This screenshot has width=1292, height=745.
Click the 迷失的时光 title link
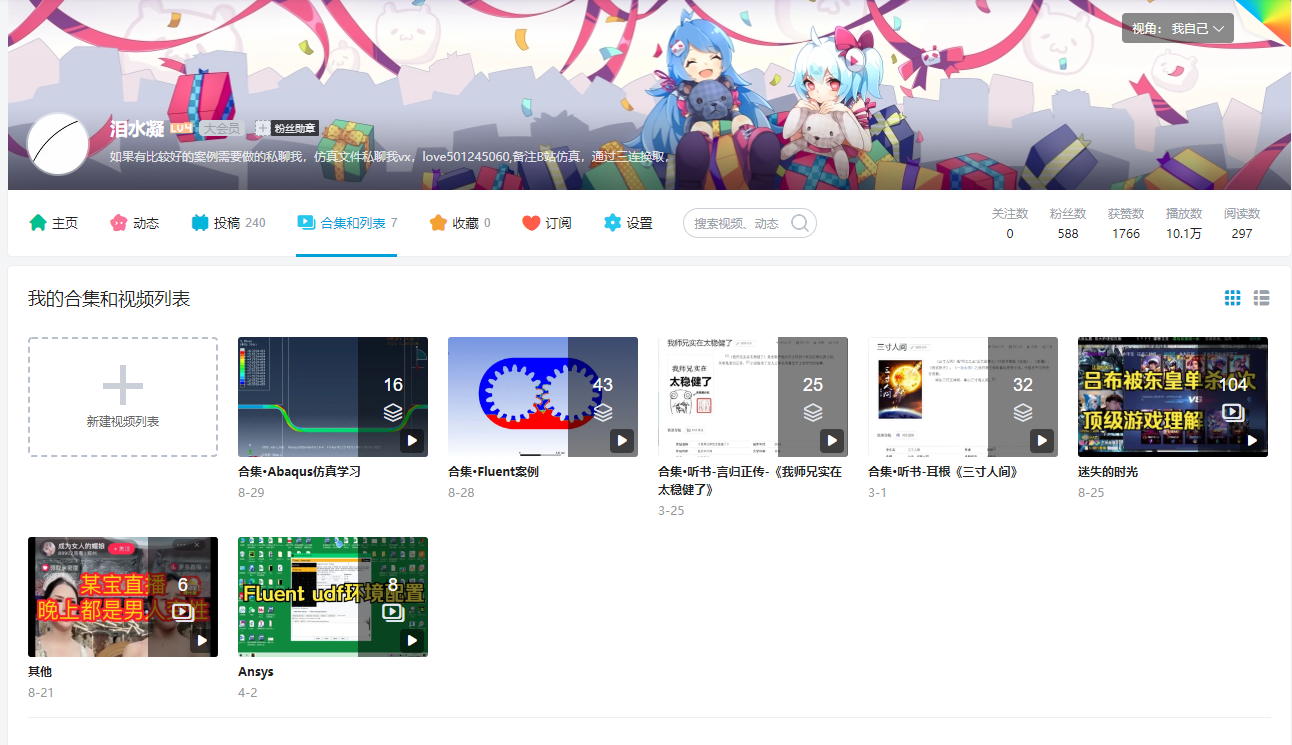click(x=1108, y=471)
